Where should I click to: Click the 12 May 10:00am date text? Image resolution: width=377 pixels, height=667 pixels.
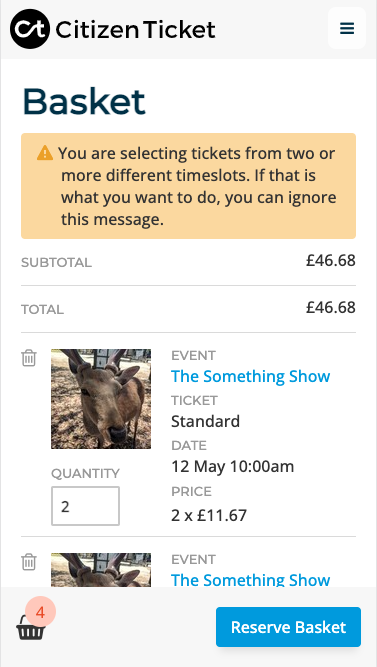(232, 467)
